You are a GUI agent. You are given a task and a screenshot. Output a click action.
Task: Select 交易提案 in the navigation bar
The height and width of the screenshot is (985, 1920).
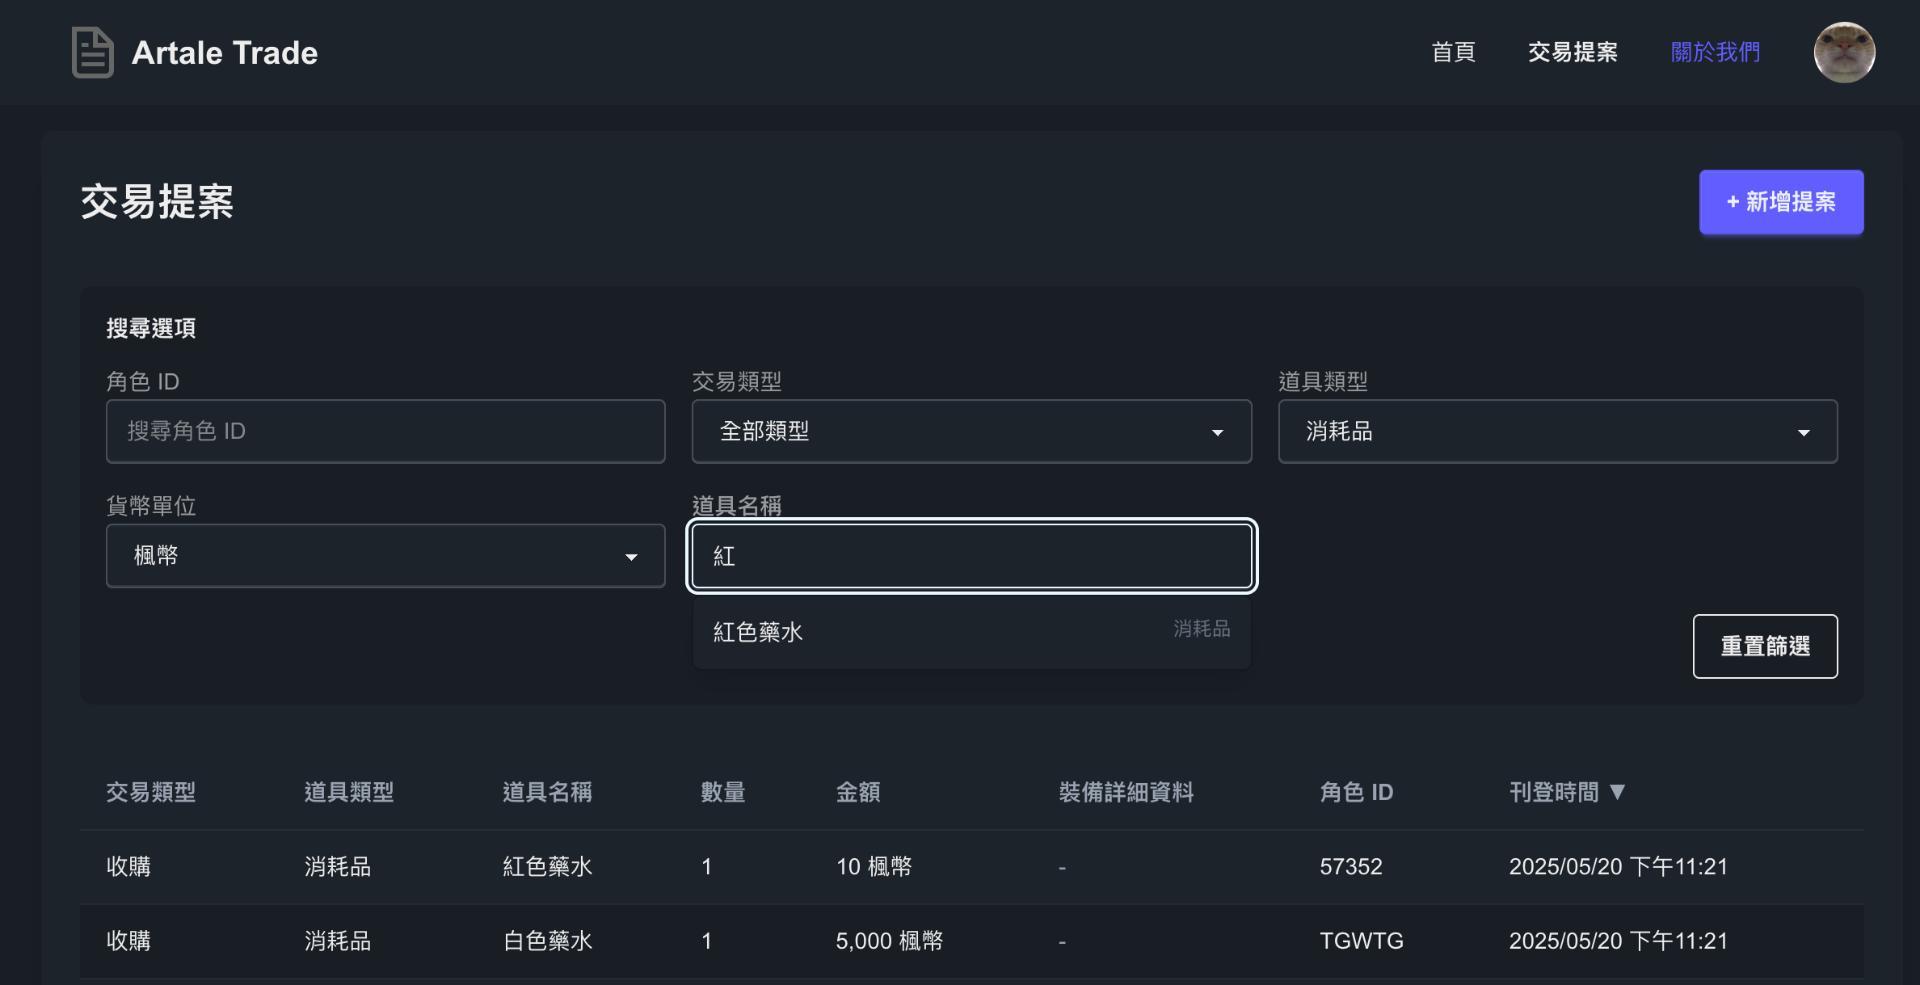click(1572, 52)
